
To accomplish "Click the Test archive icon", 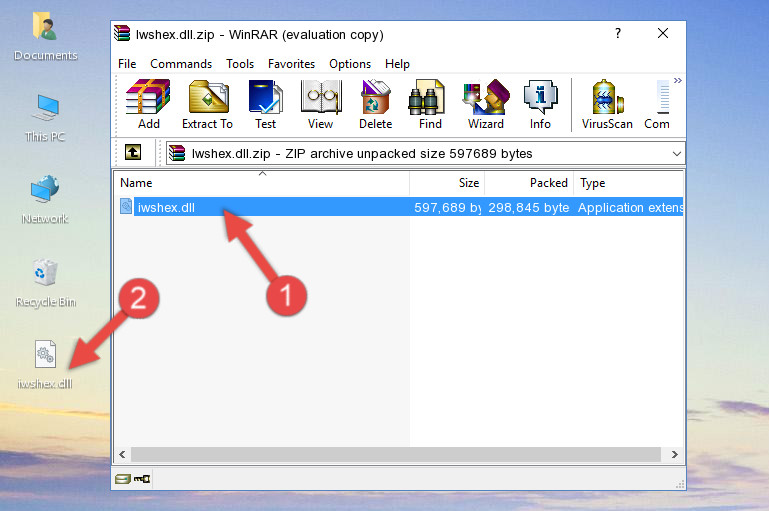I will coord(265,104).
